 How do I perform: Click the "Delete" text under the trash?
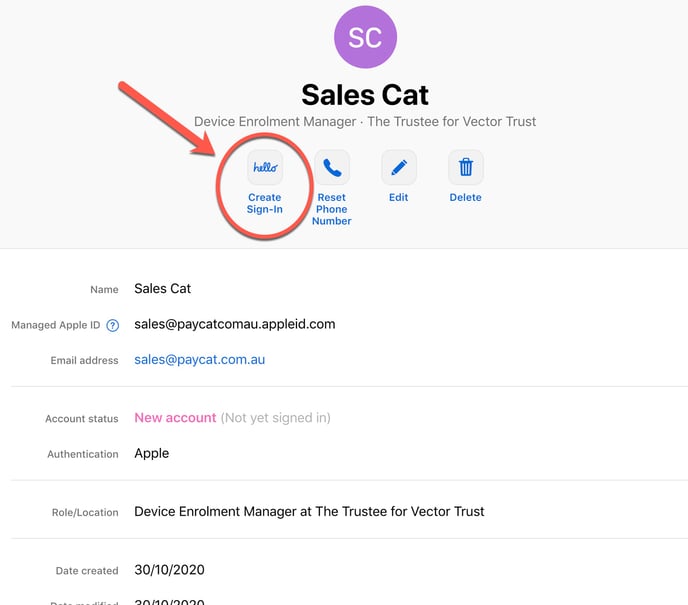pyautogui.click(x=465, y=197)
